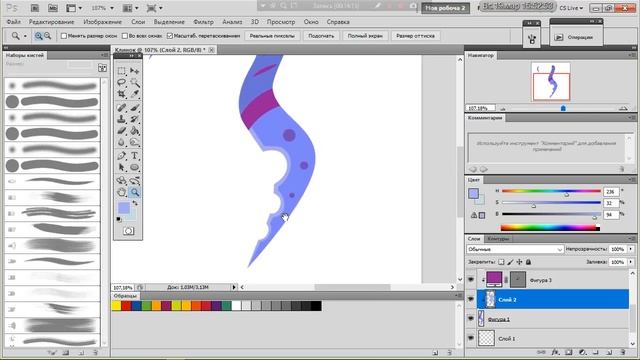Click Zoom Out mode in options bar
This screenshot has height=360, width=640.
(x=48, y=36)
